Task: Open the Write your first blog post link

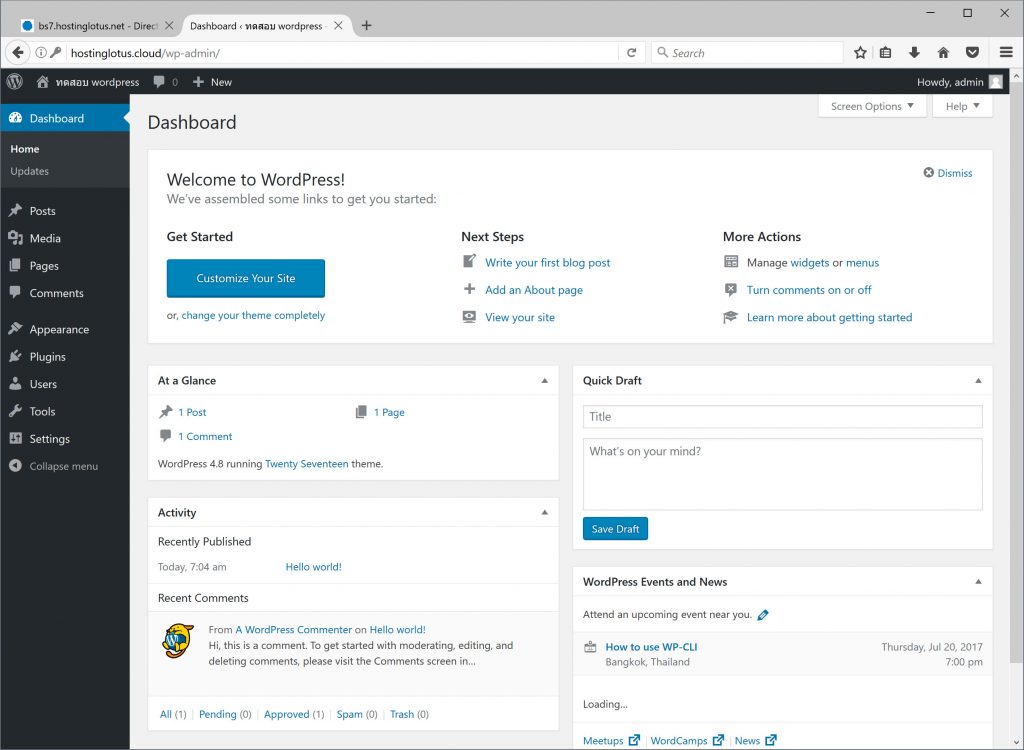Action: point(547,263)
